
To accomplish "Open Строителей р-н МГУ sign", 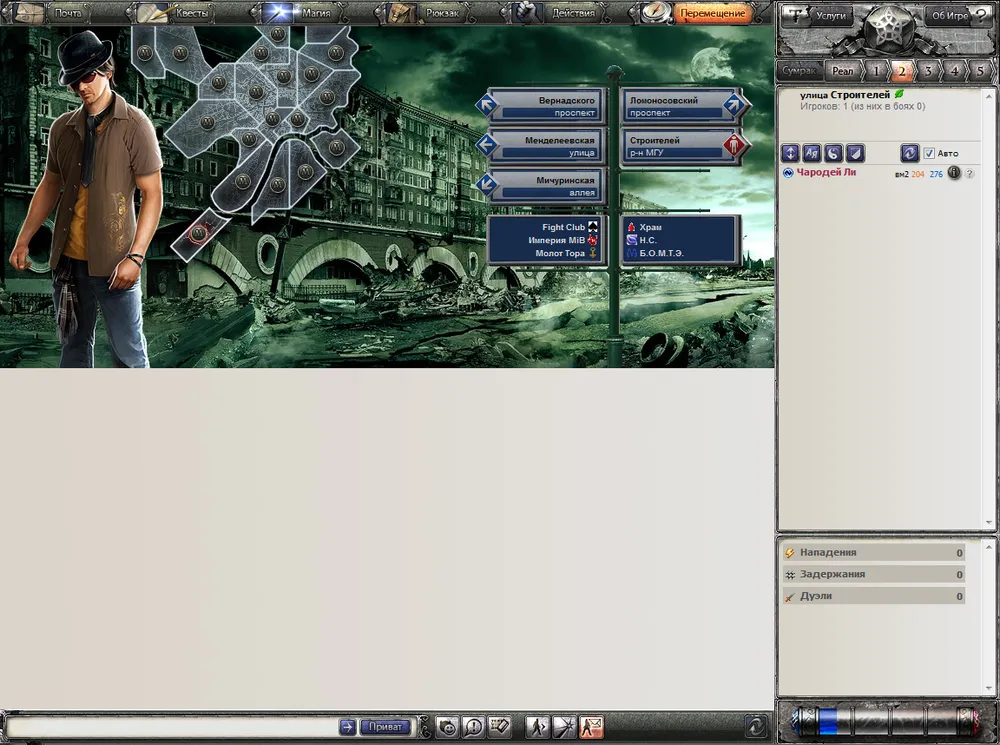I will coord(682,146).
